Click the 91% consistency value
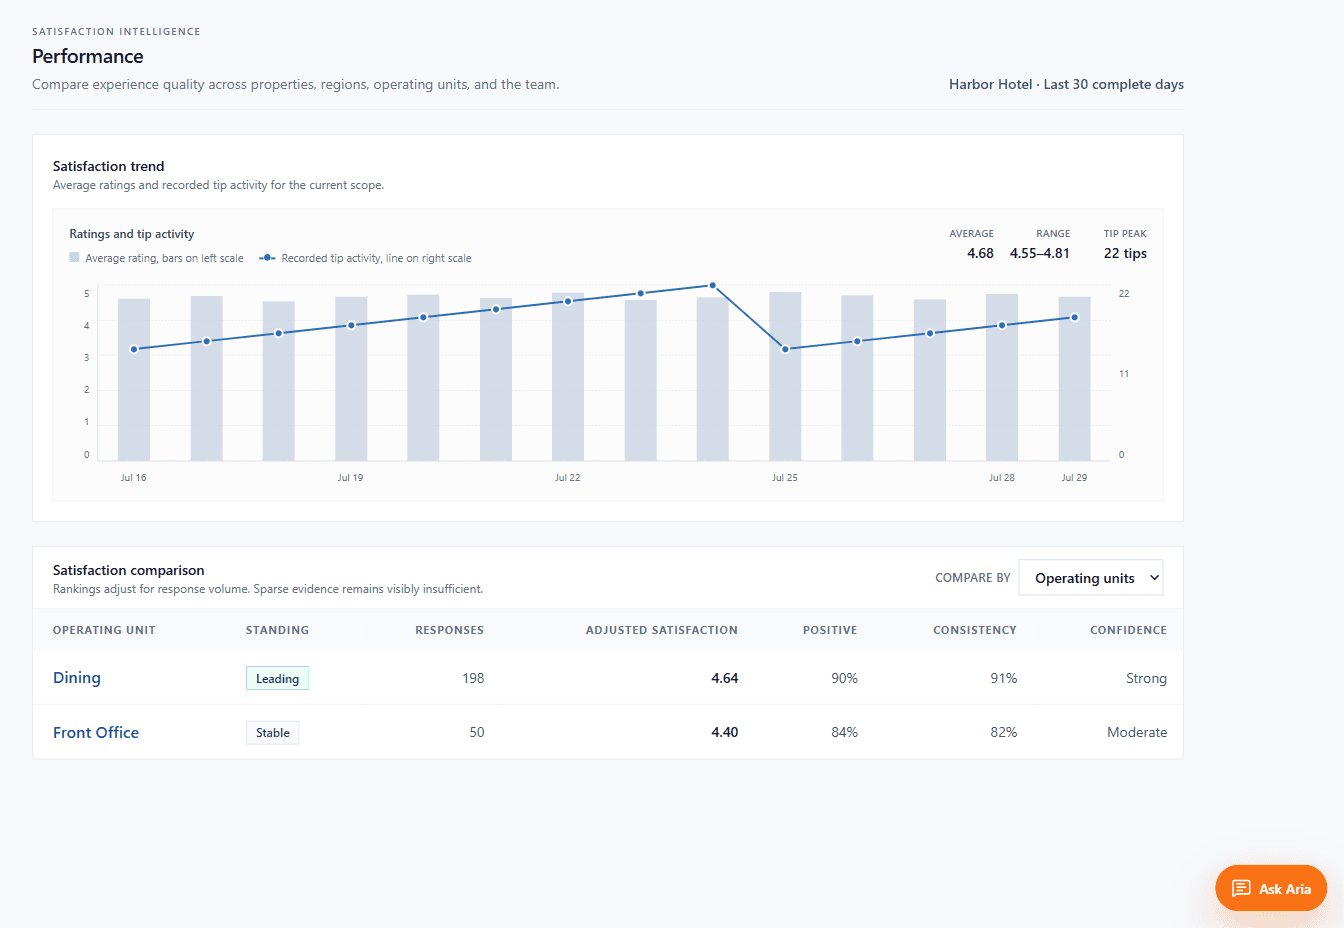The height and width of the screenshot is (928, 1344). tap(1004, 678)
